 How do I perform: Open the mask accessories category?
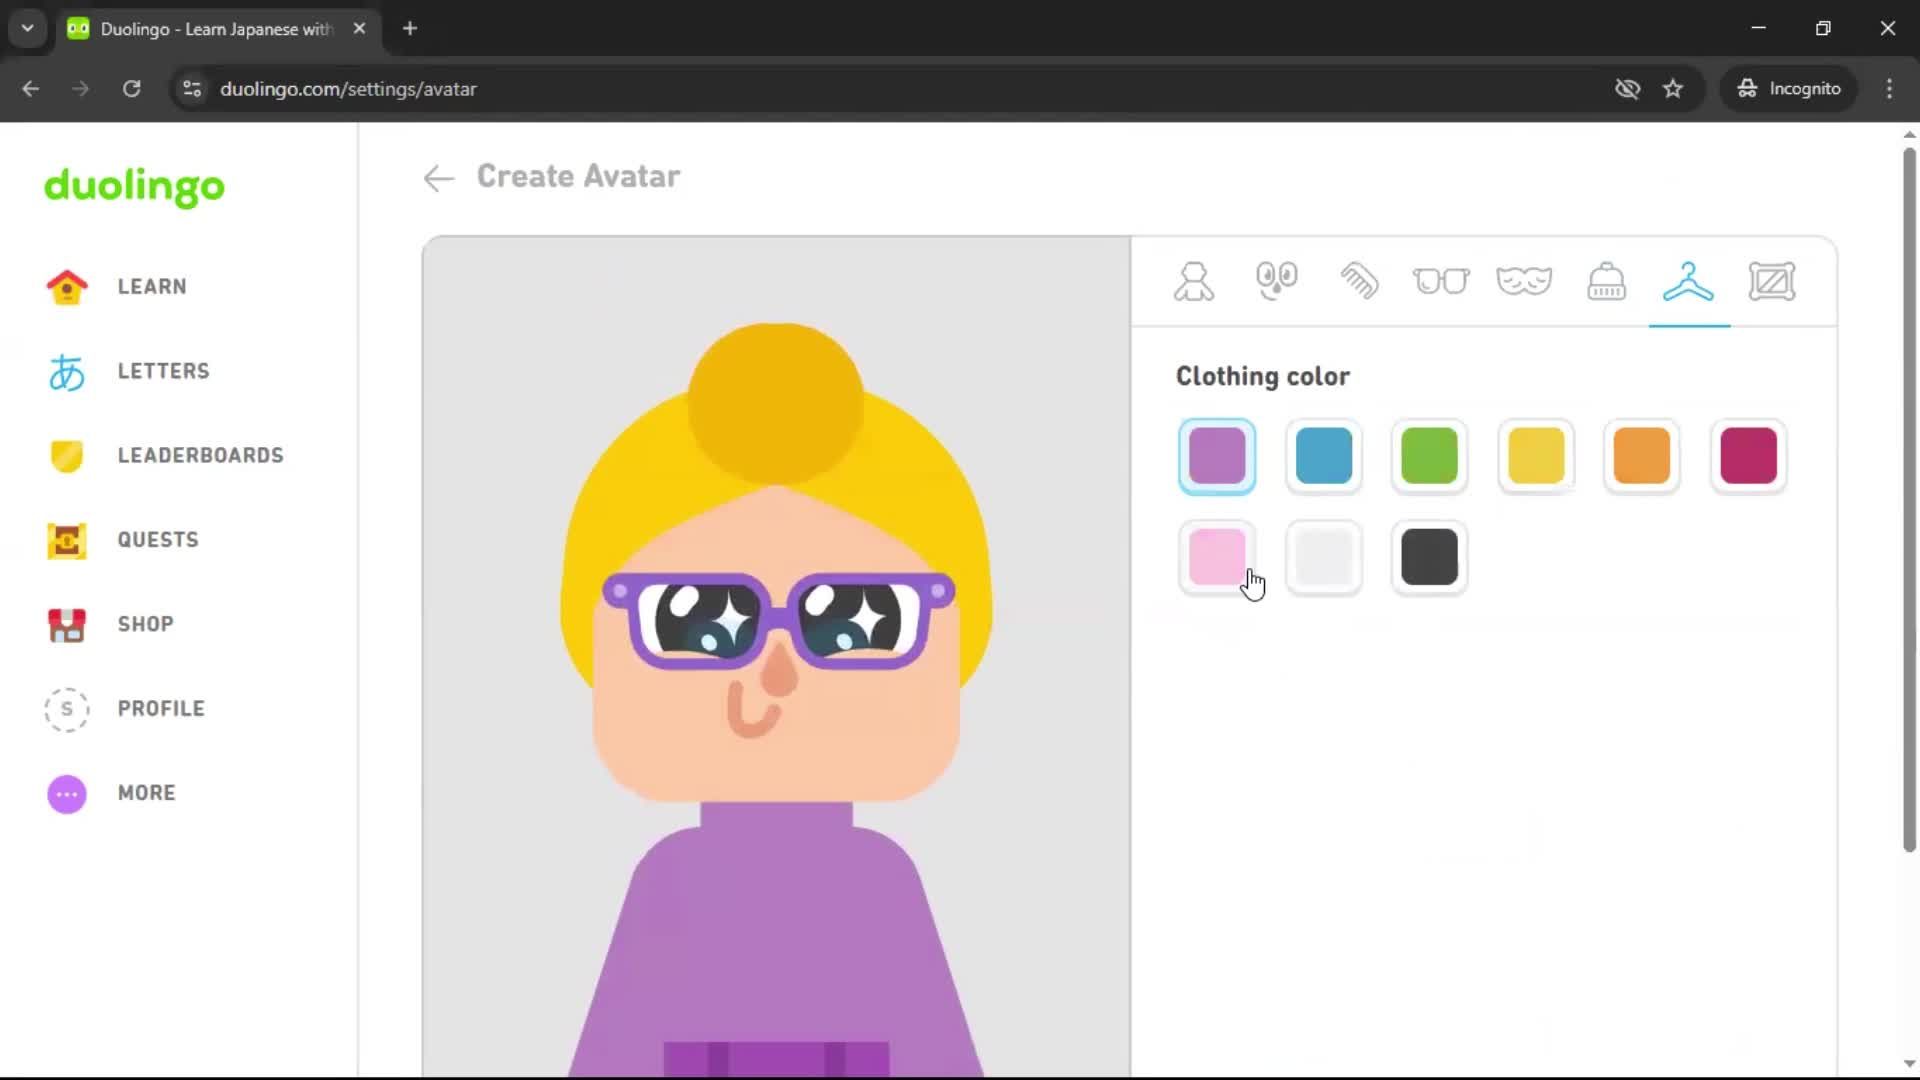[1524, 281]
